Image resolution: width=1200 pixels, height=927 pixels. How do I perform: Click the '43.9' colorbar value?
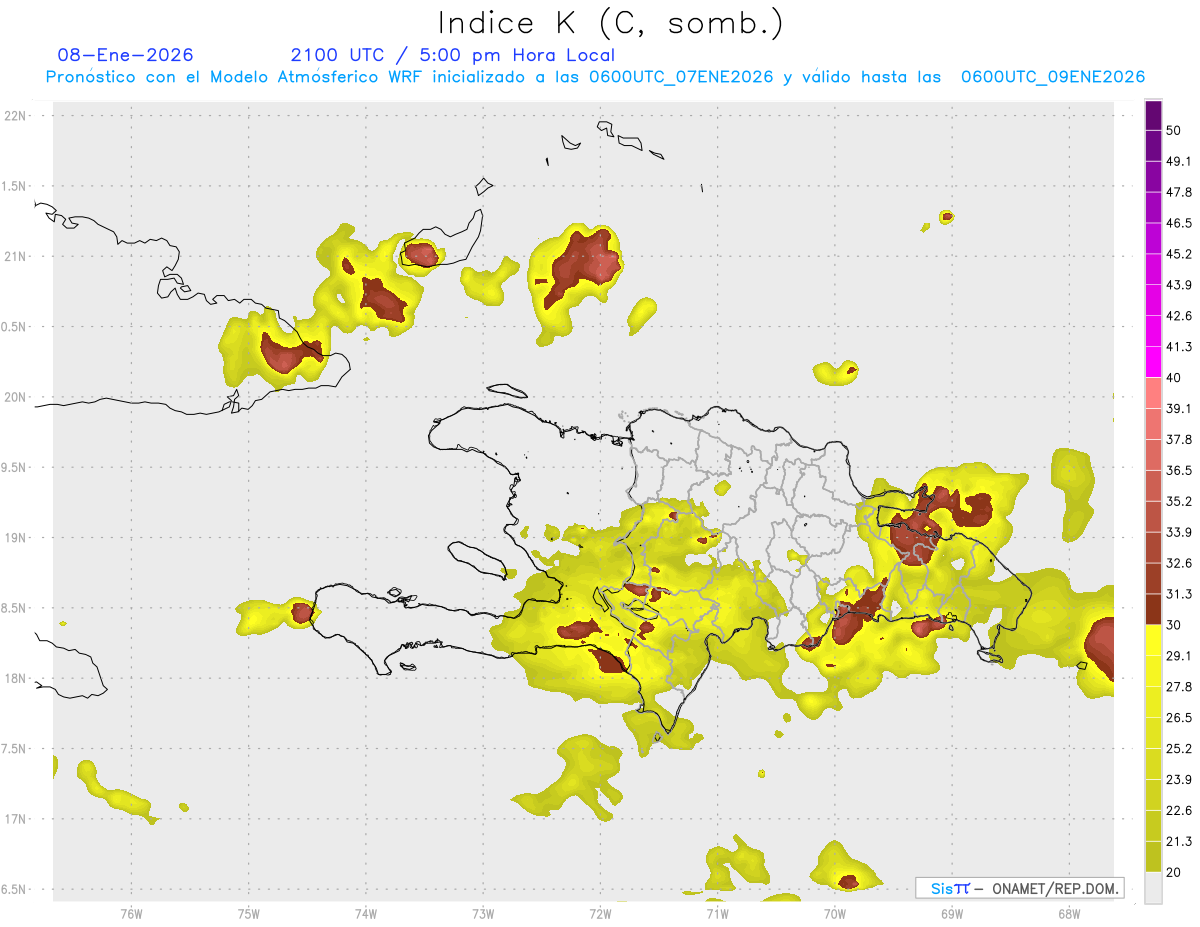pyautogui.click(x=1179, y=285)
